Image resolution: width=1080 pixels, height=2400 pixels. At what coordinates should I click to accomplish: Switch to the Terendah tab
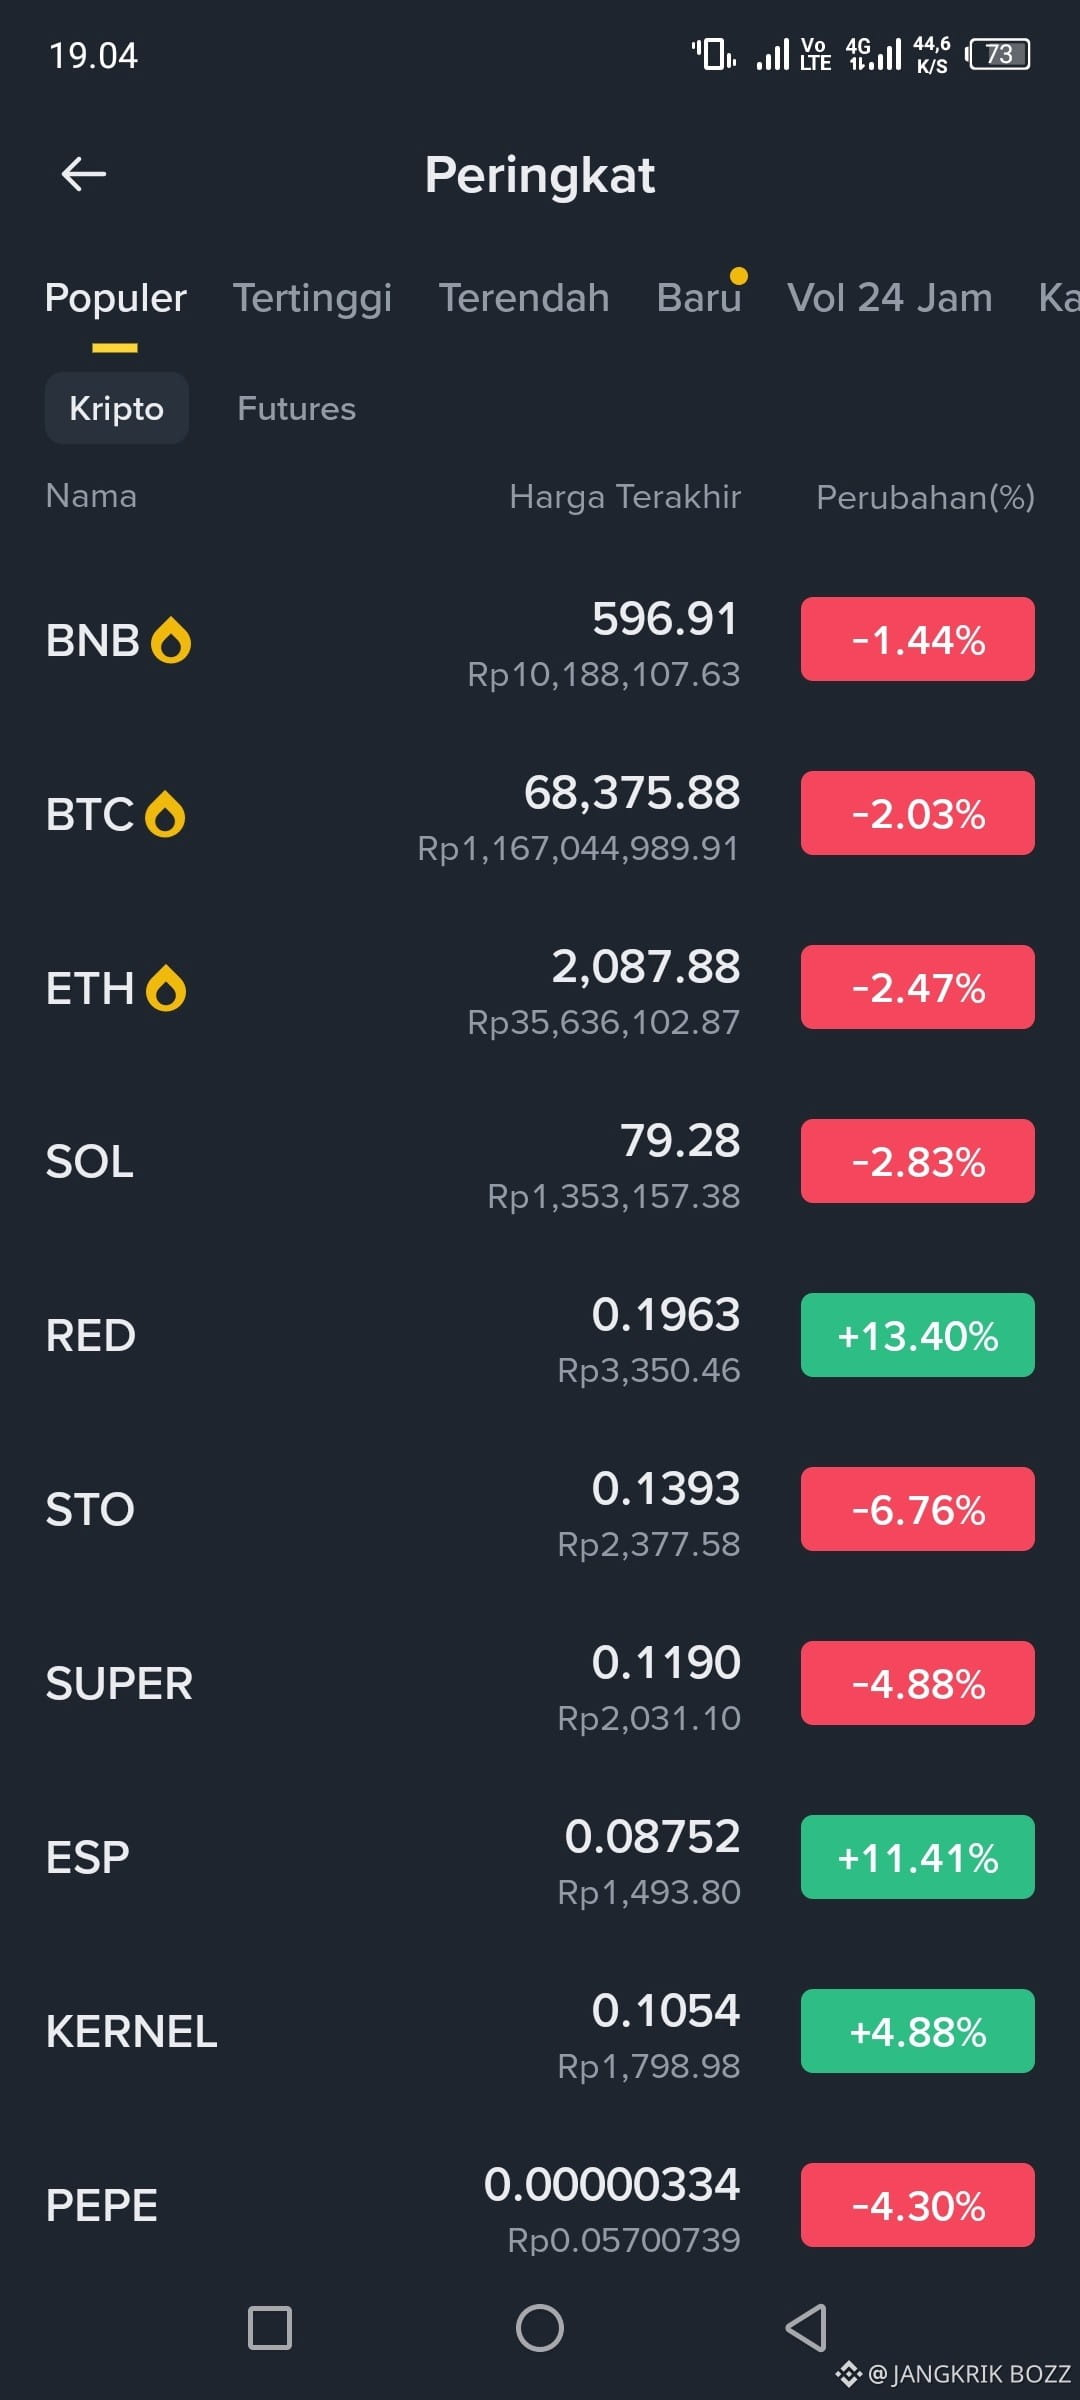point(524,298)
